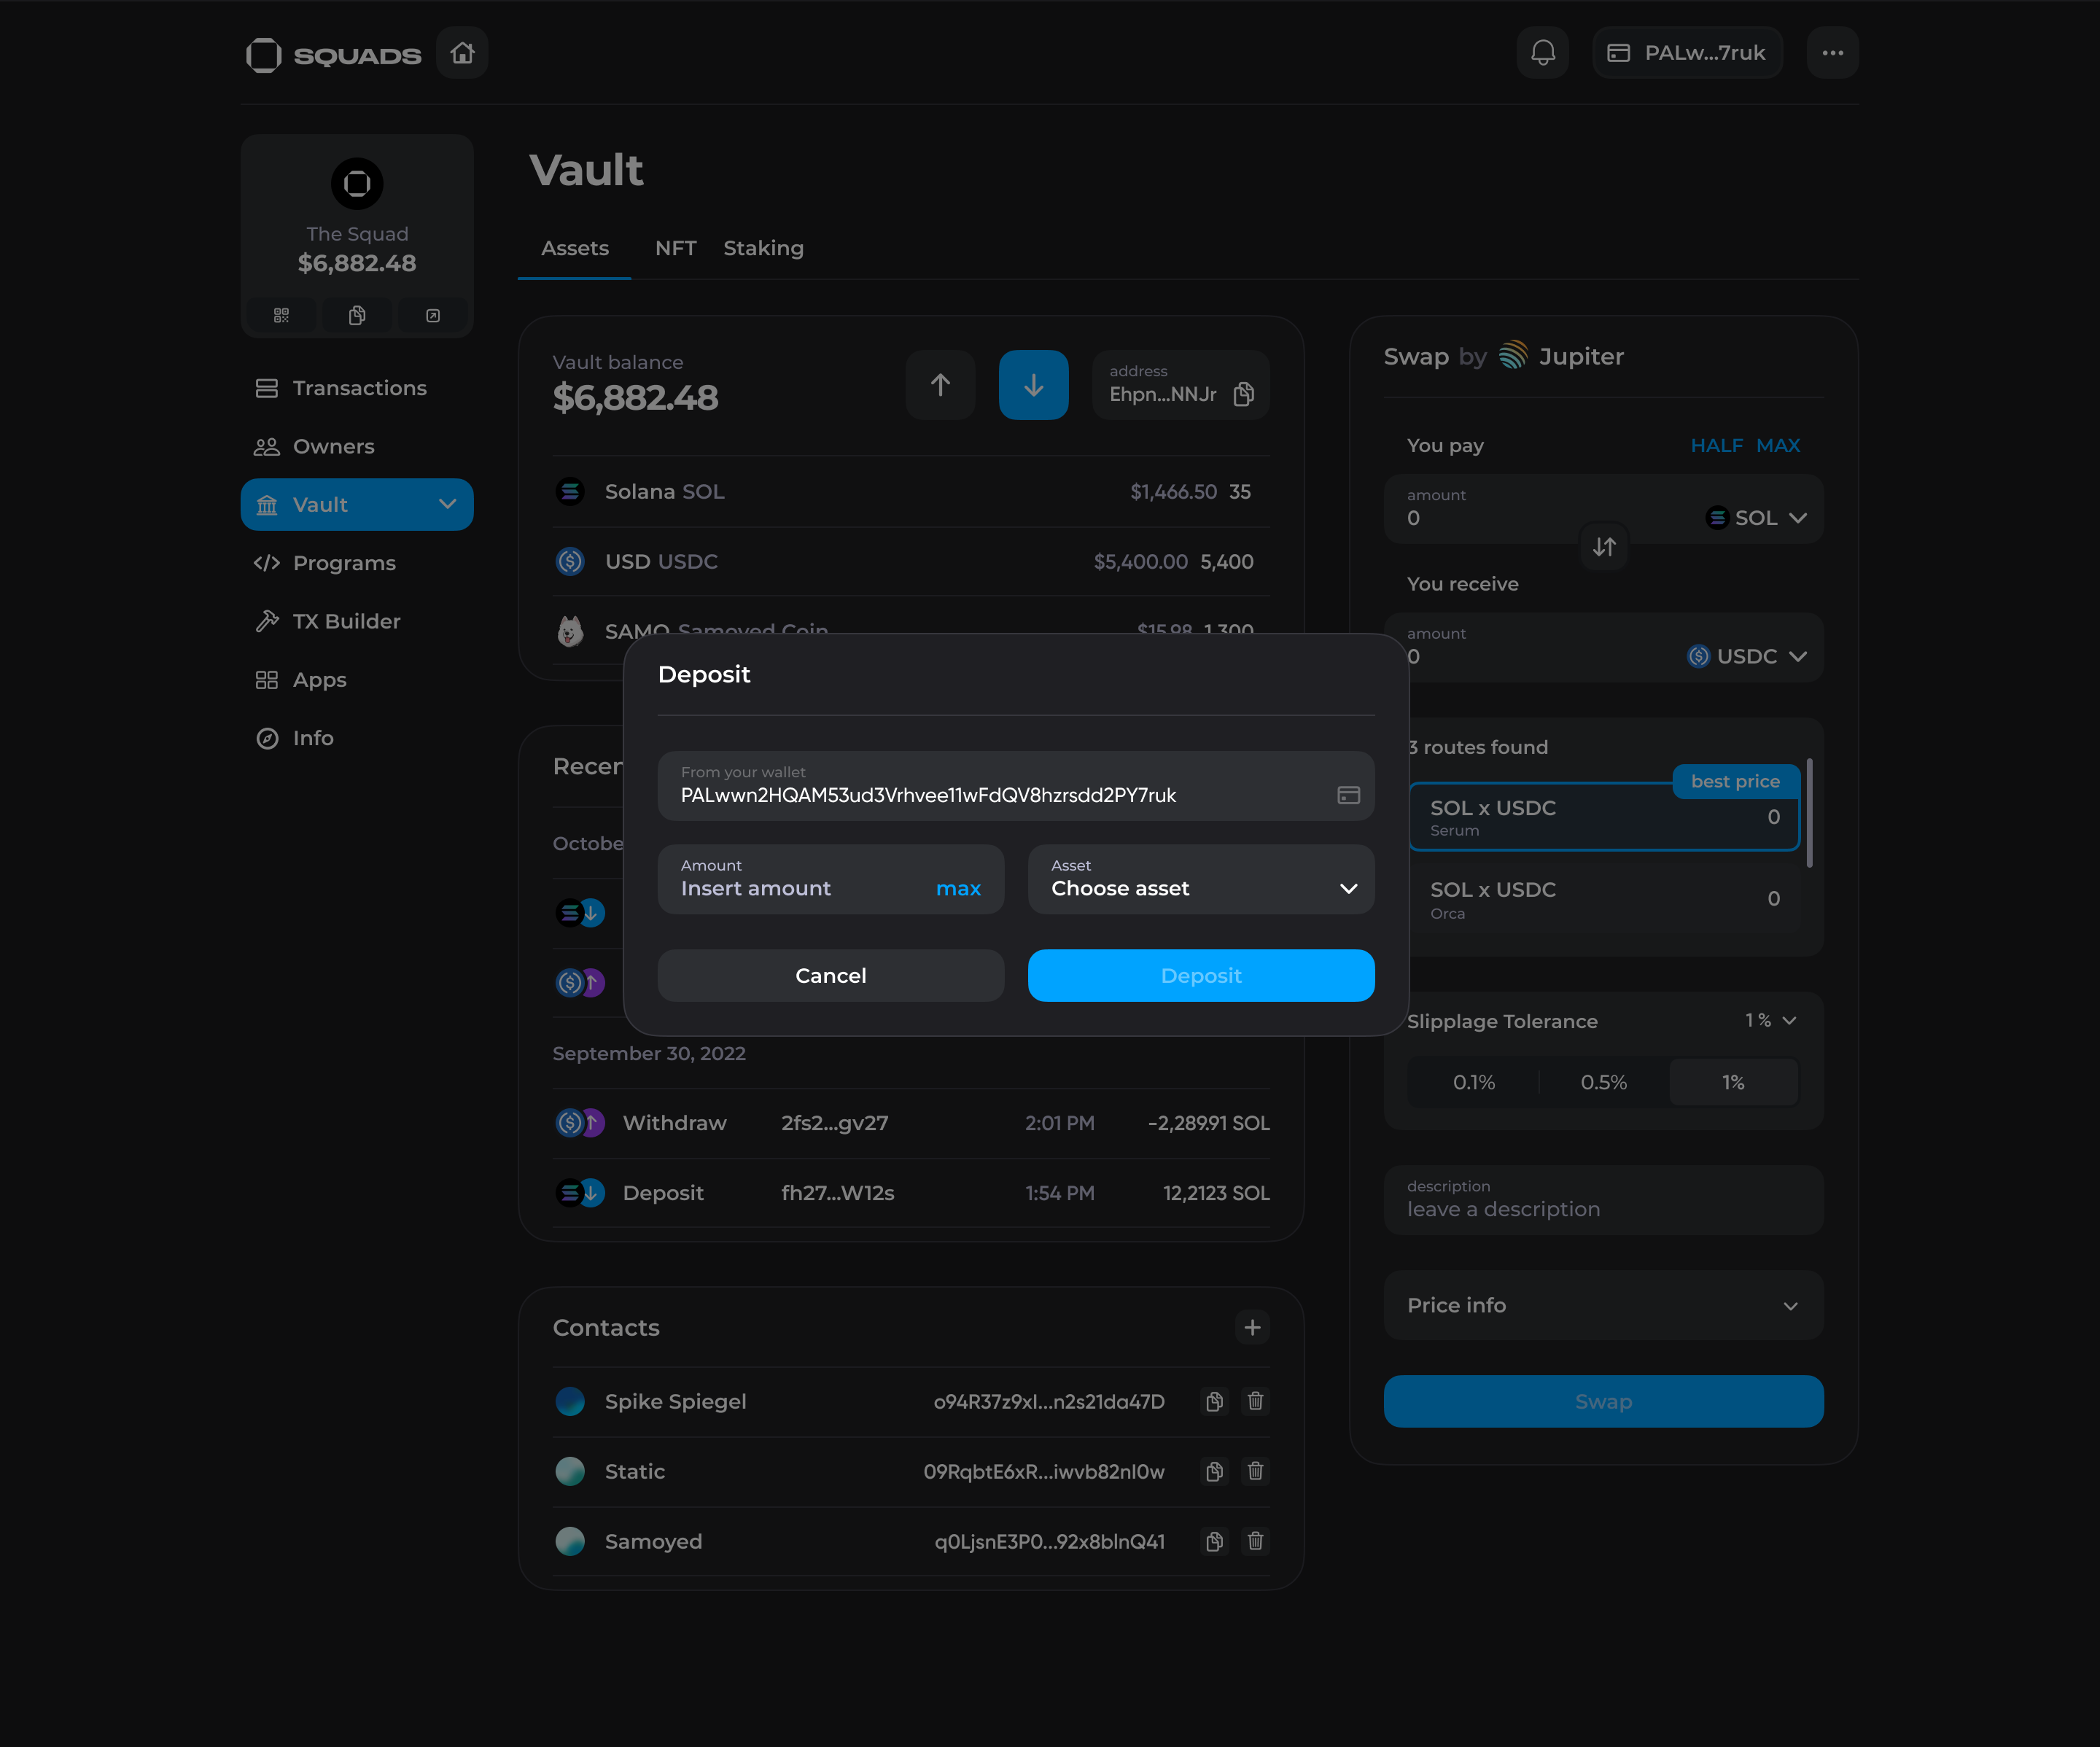Click the blue deposit down-arrow button

tap(1033, 385)
